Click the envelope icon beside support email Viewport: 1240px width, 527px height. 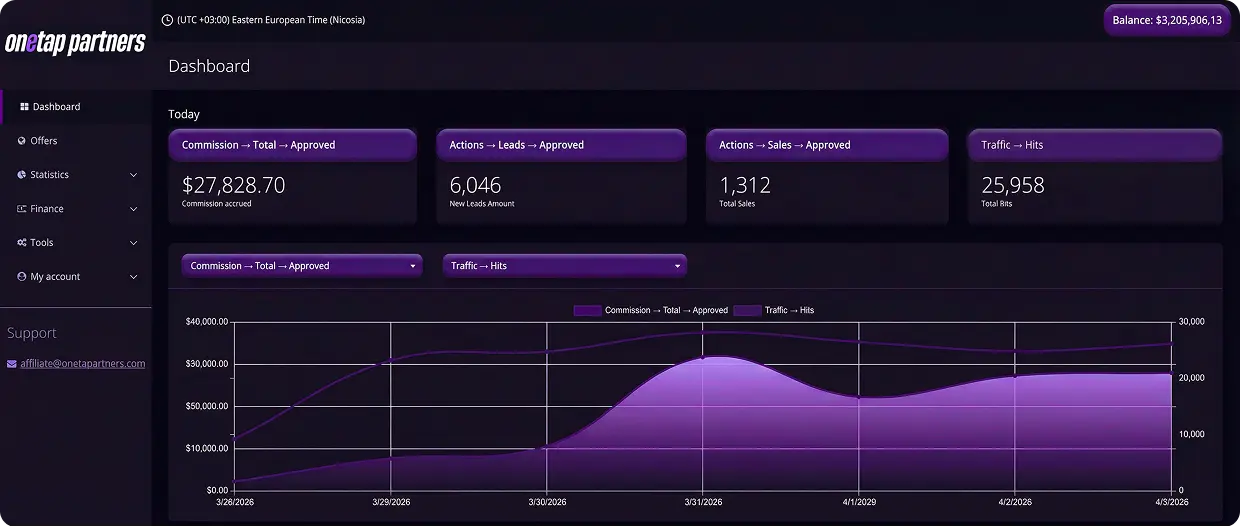tap(12, 364)
